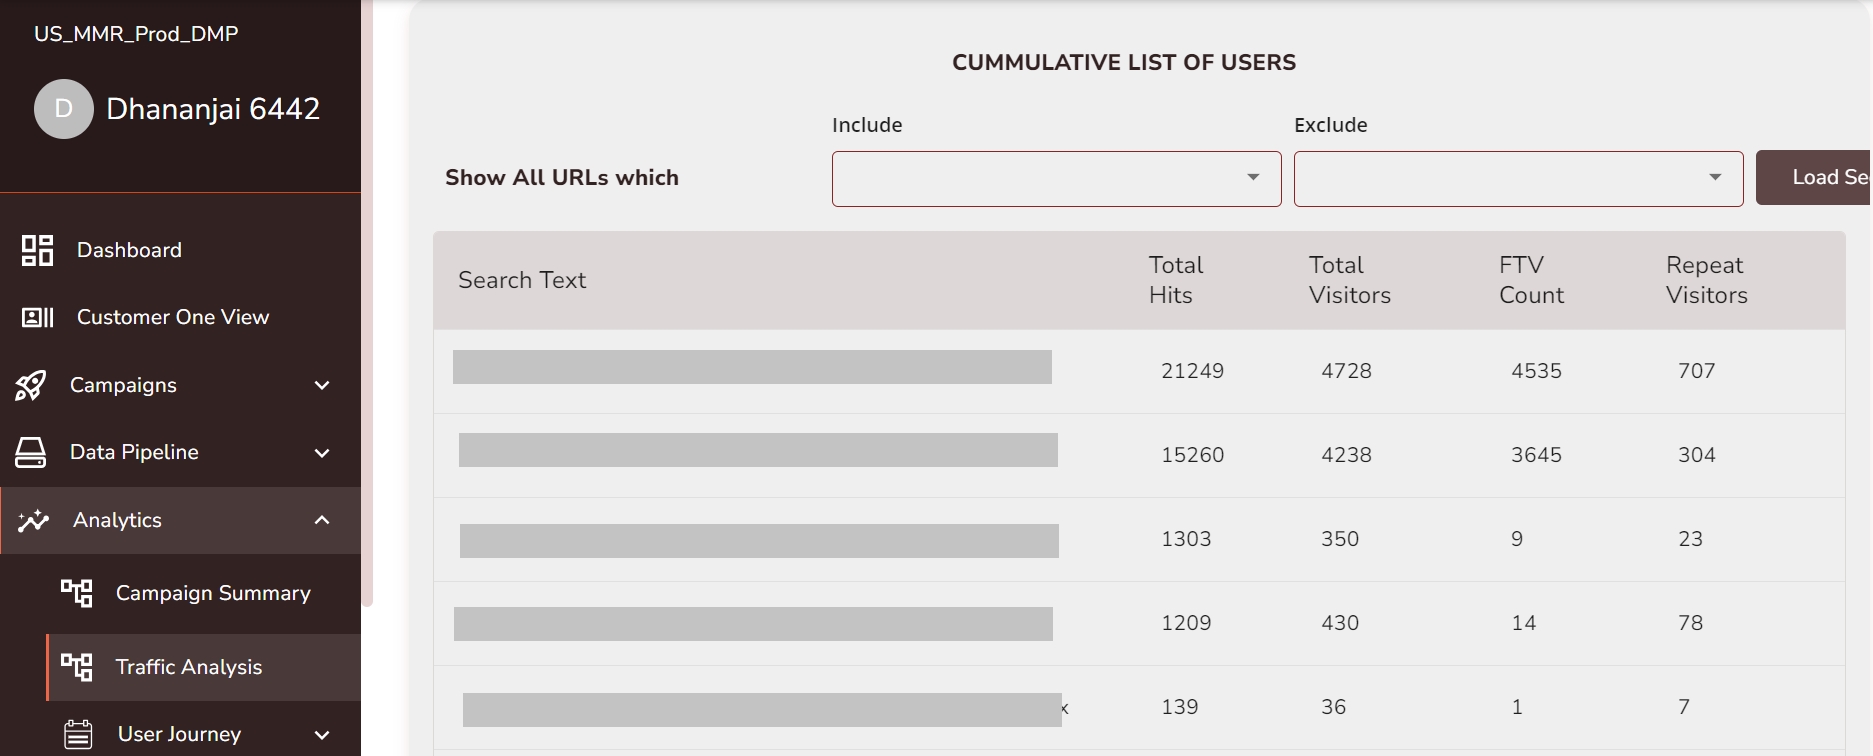Click the User Journey calendar icon
This screenshot has width=1873, height=756.
[x=78, y=734]
